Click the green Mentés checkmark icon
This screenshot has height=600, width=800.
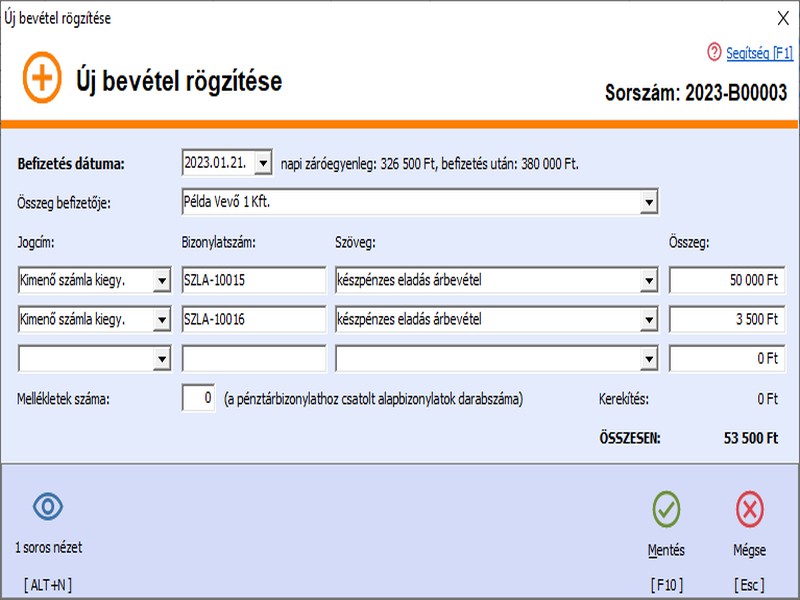point(668,508)
